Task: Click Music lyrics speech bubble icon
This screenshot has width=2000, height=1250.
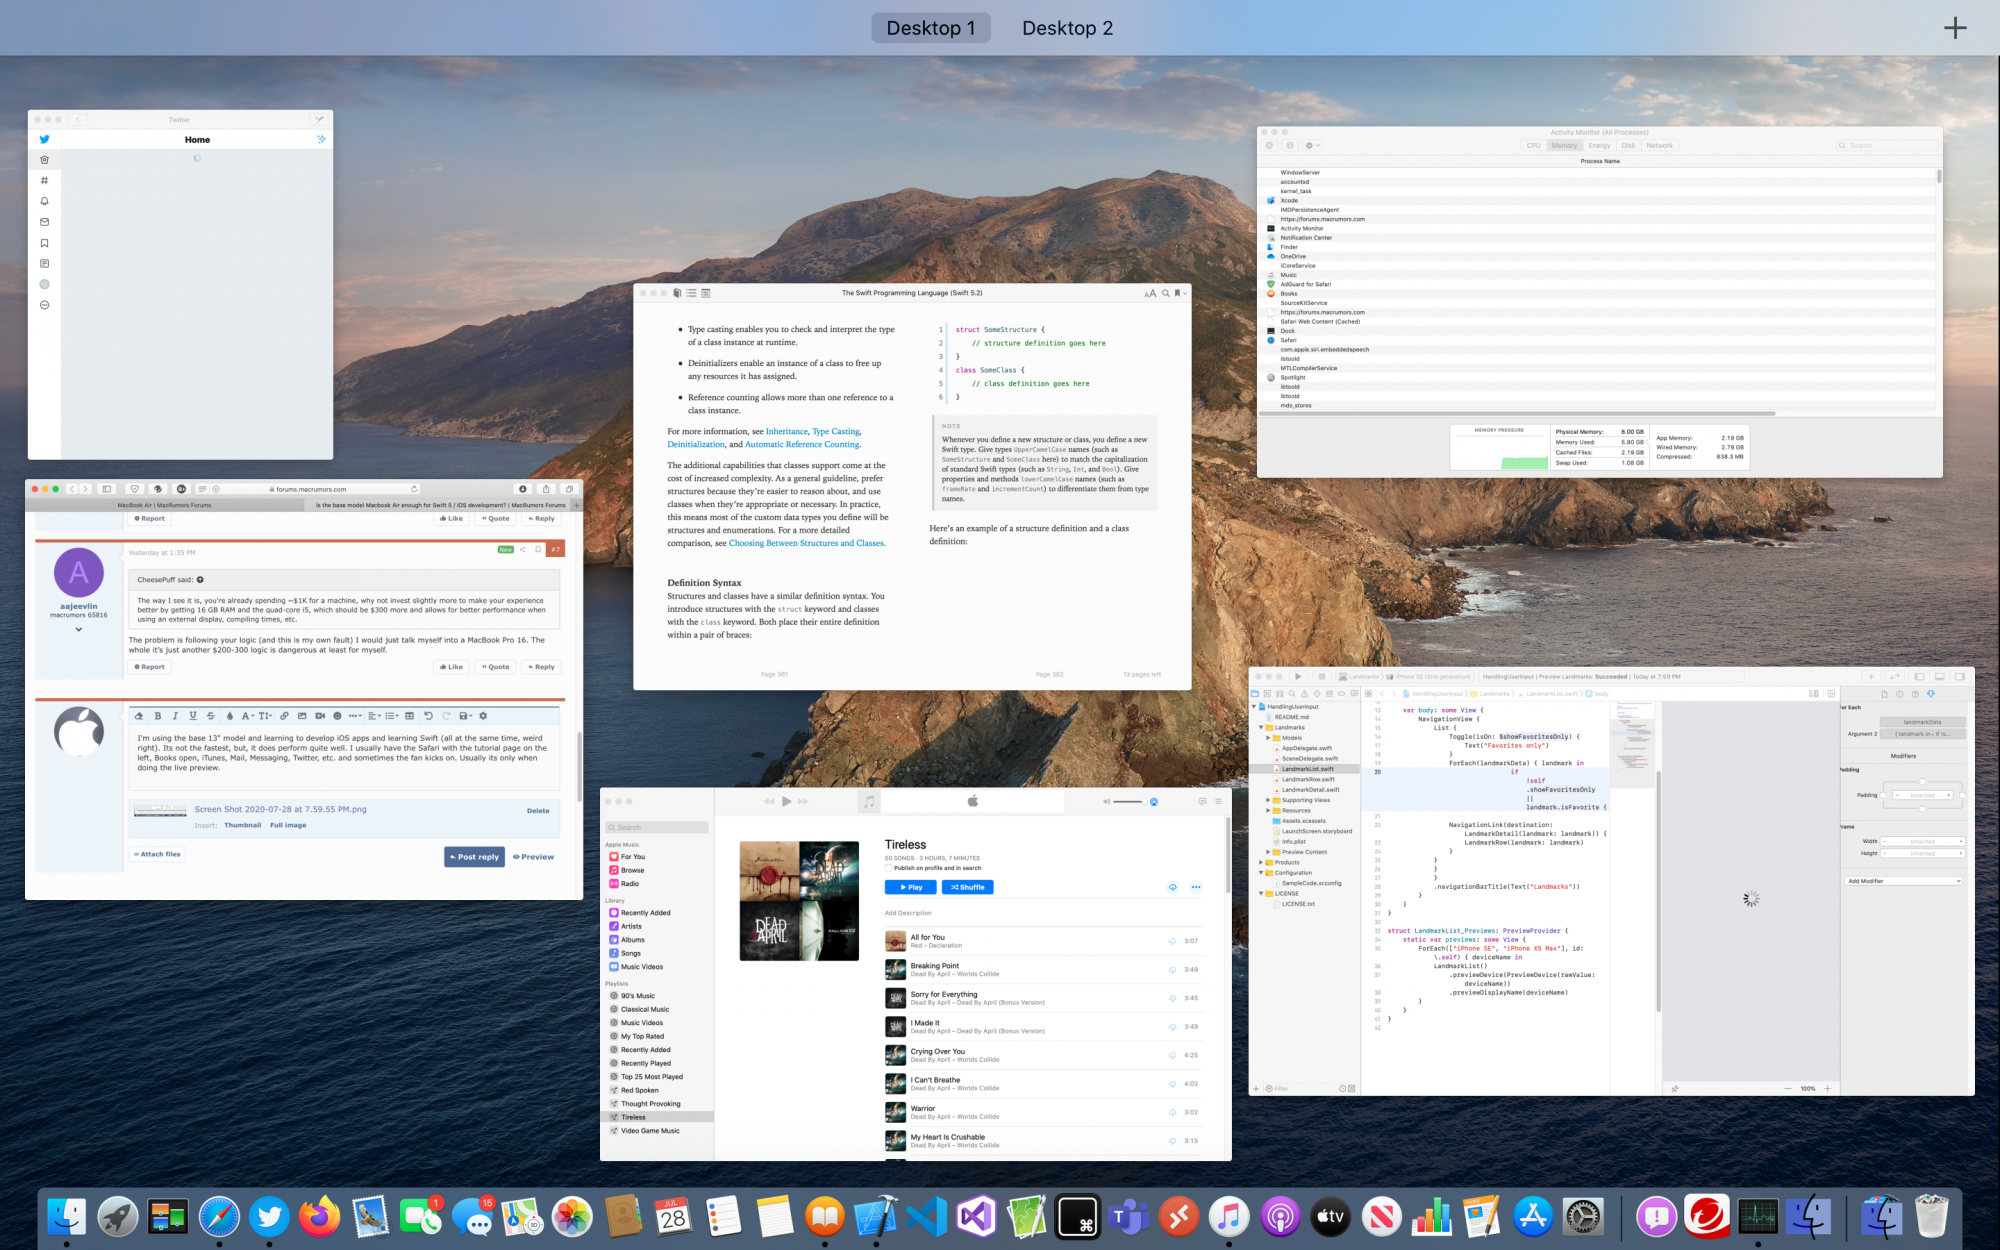Action: (x=1202, y=801)
